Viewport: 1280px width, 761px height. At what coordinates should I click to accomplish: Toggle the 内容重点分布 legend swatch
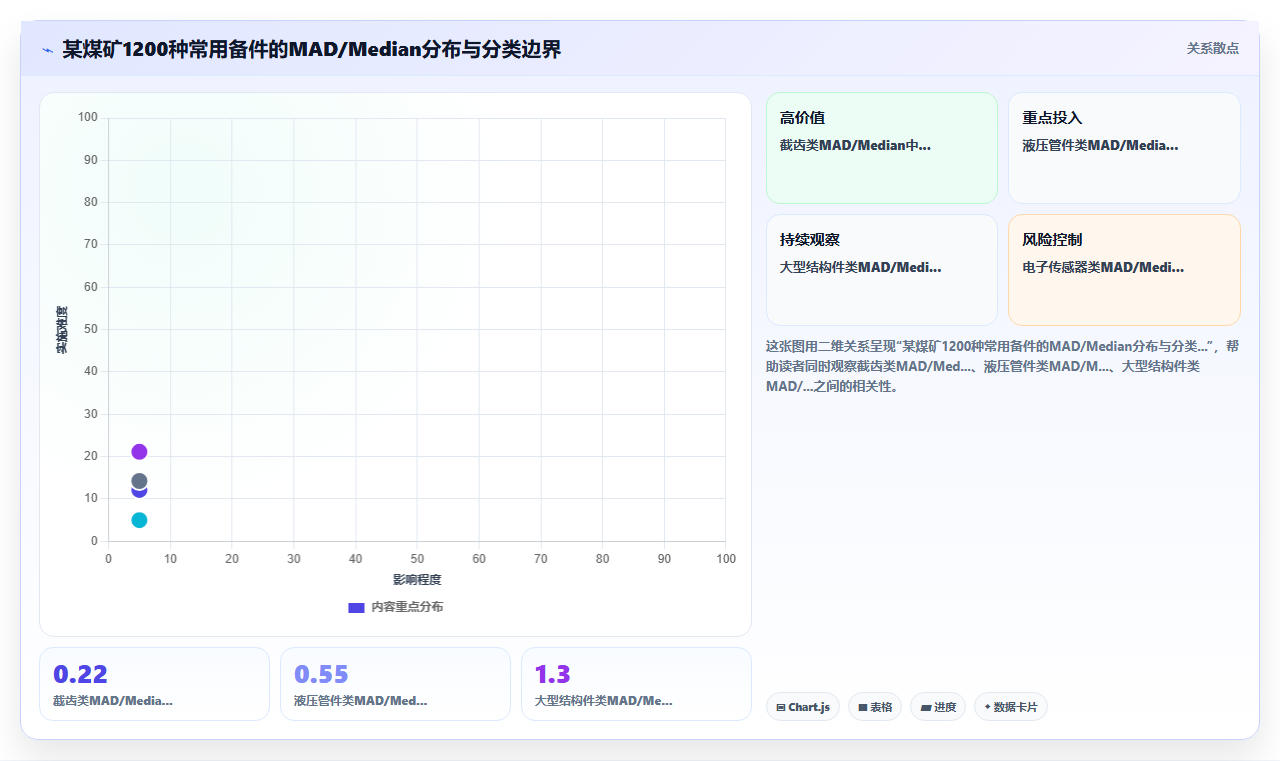[356, 607]
